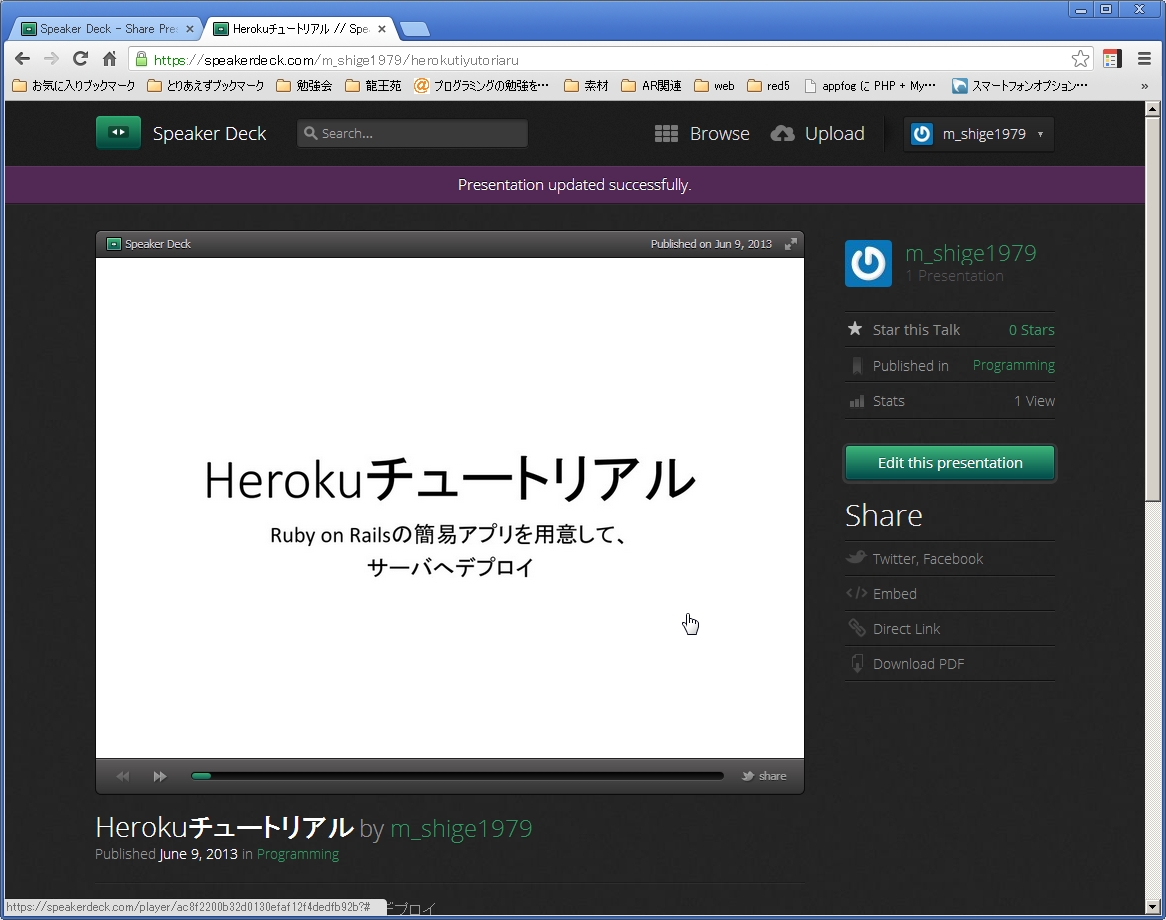Viewport: 1166px width, 920px height.
Task: Bookmark this page with star icon
Action: [x=1080, y=59]
